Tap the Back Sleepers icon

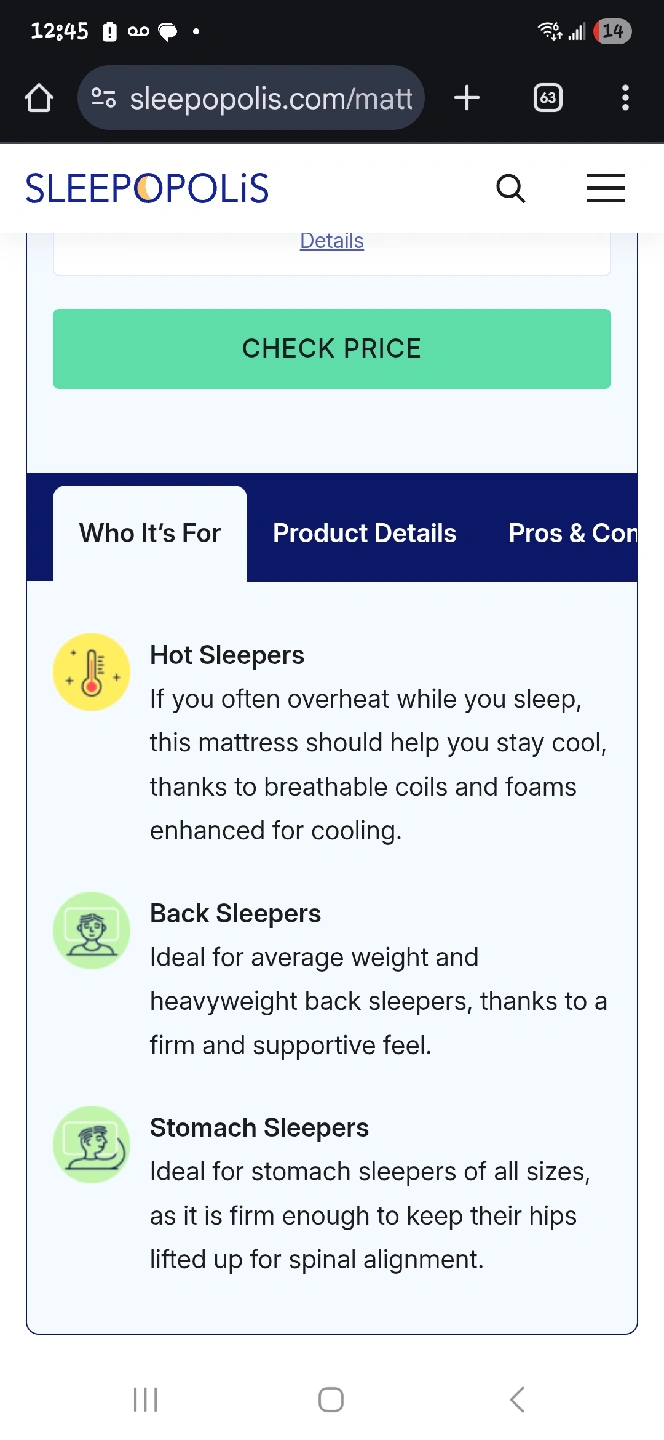point(91,930)
